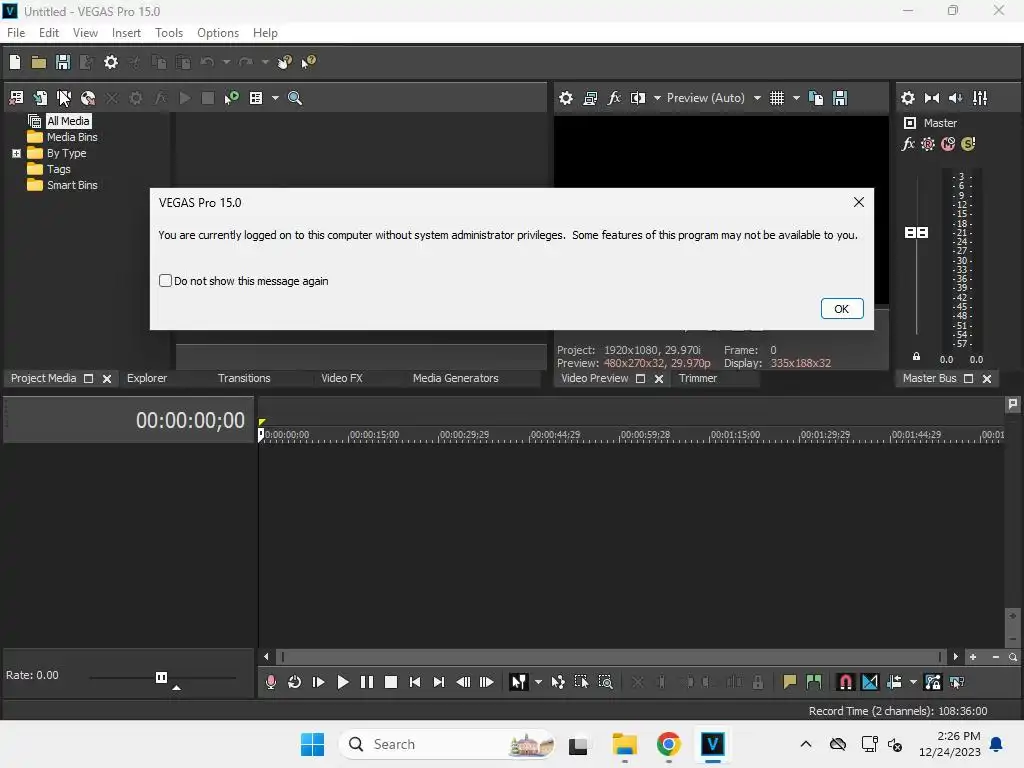
Task: Confirm dialog with OK button
Action: coord(842,309)
